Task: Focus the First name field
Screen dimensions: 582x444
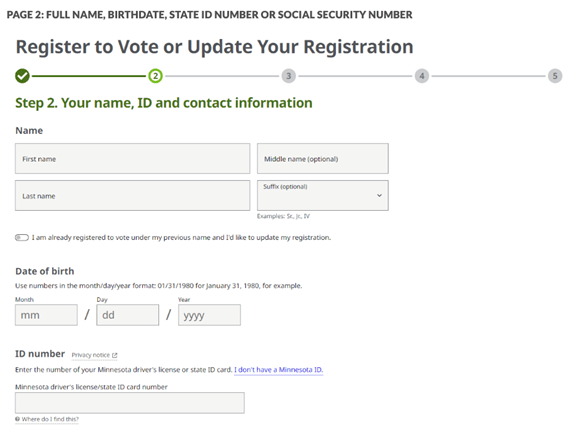Action: click(133, 159)
